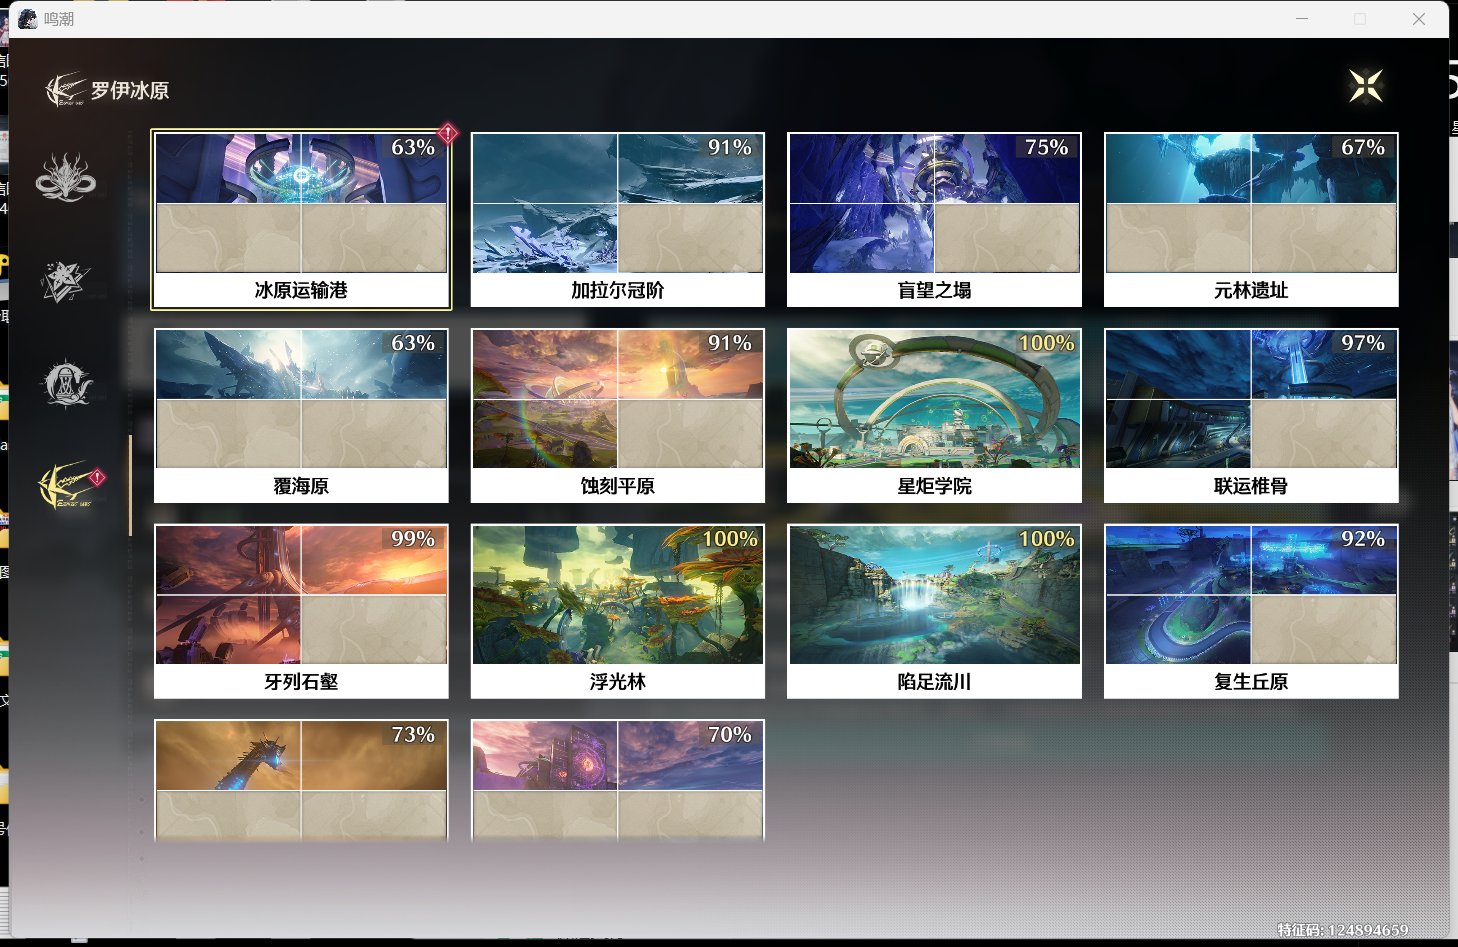Select the golden highlighted region emblem in sidebar
Screen dimensions: 1458x947
[x=66, y=486]
